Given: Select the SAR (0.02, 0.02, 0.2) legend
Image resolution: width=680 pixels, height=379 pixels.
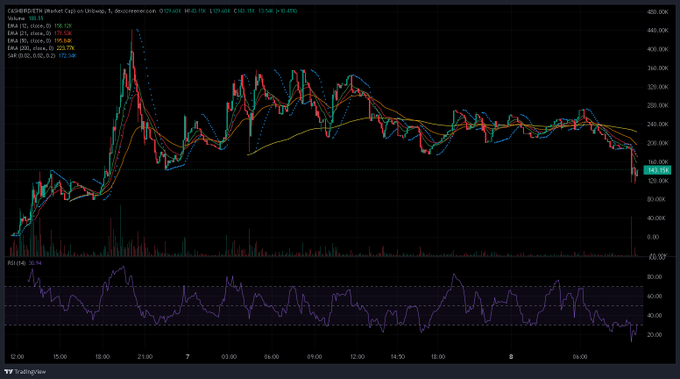Looking at the screenshot, I should (x=42, y=56).
